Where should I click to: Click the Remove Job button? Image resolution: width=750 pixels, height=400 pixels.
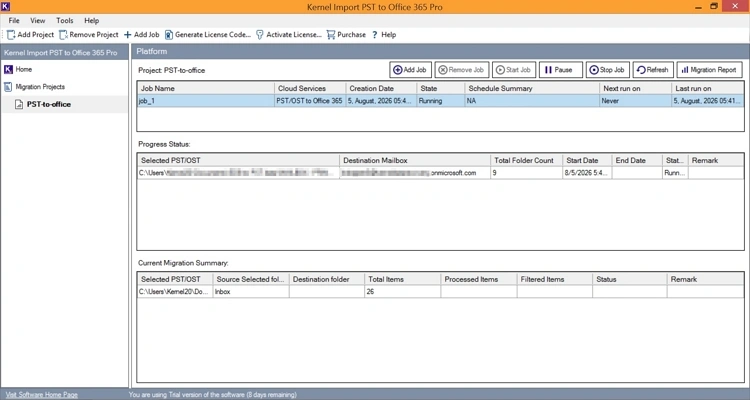click(462, 70)
